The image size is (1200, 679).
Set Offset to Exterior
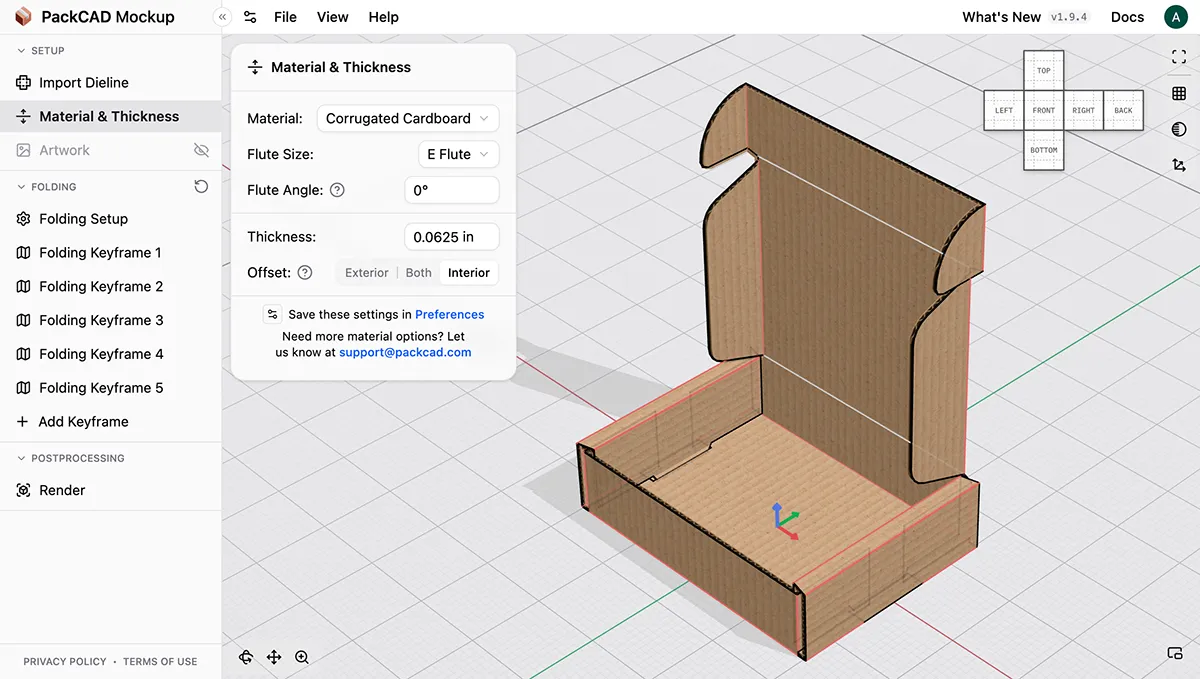(367, 272)
